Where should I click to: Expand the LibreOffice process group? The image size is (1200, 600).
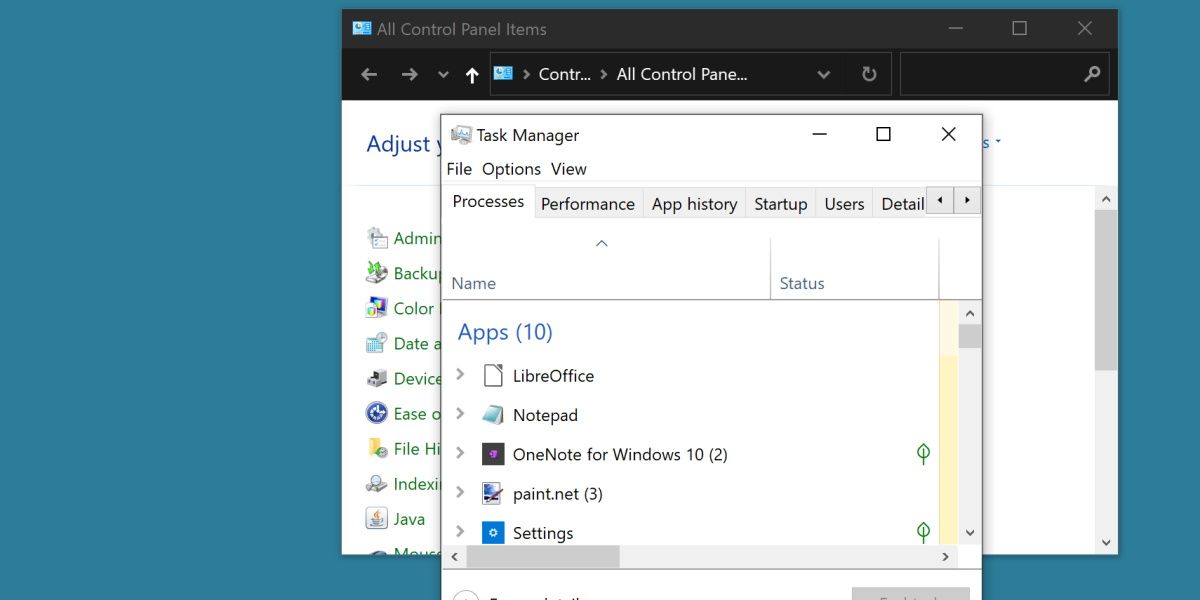click(460, 375)
